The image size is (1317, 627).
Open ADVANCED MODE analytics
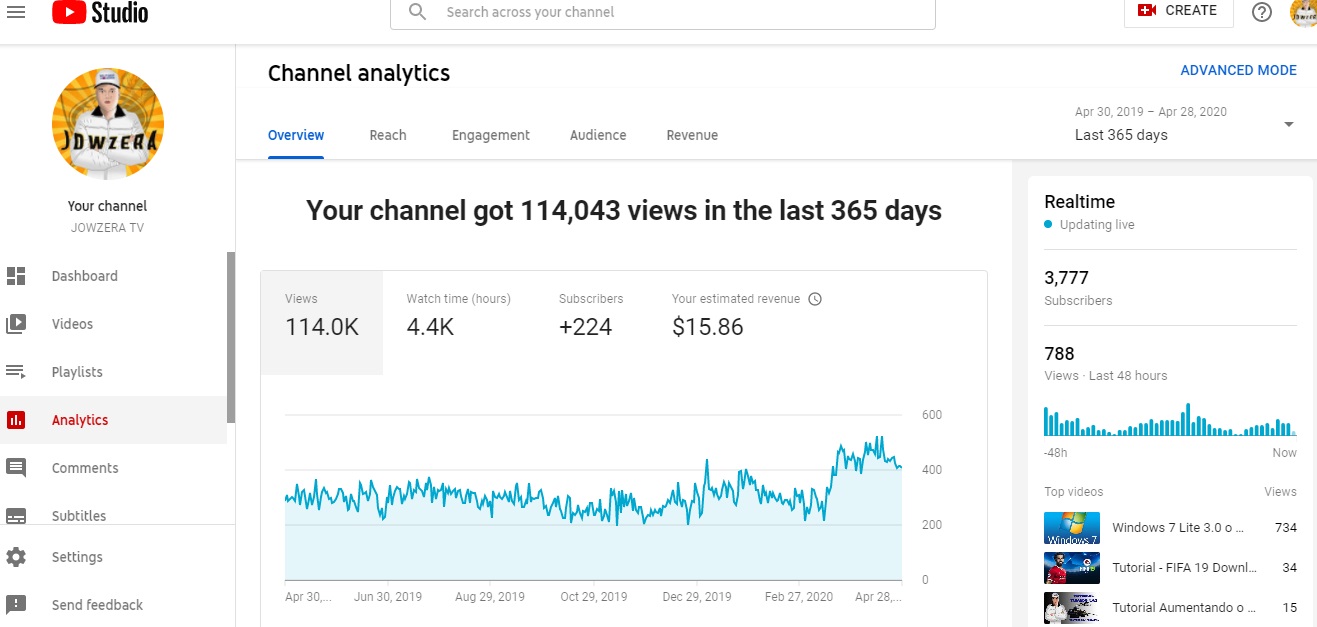pyautogui.click(x=1238, y=70)
